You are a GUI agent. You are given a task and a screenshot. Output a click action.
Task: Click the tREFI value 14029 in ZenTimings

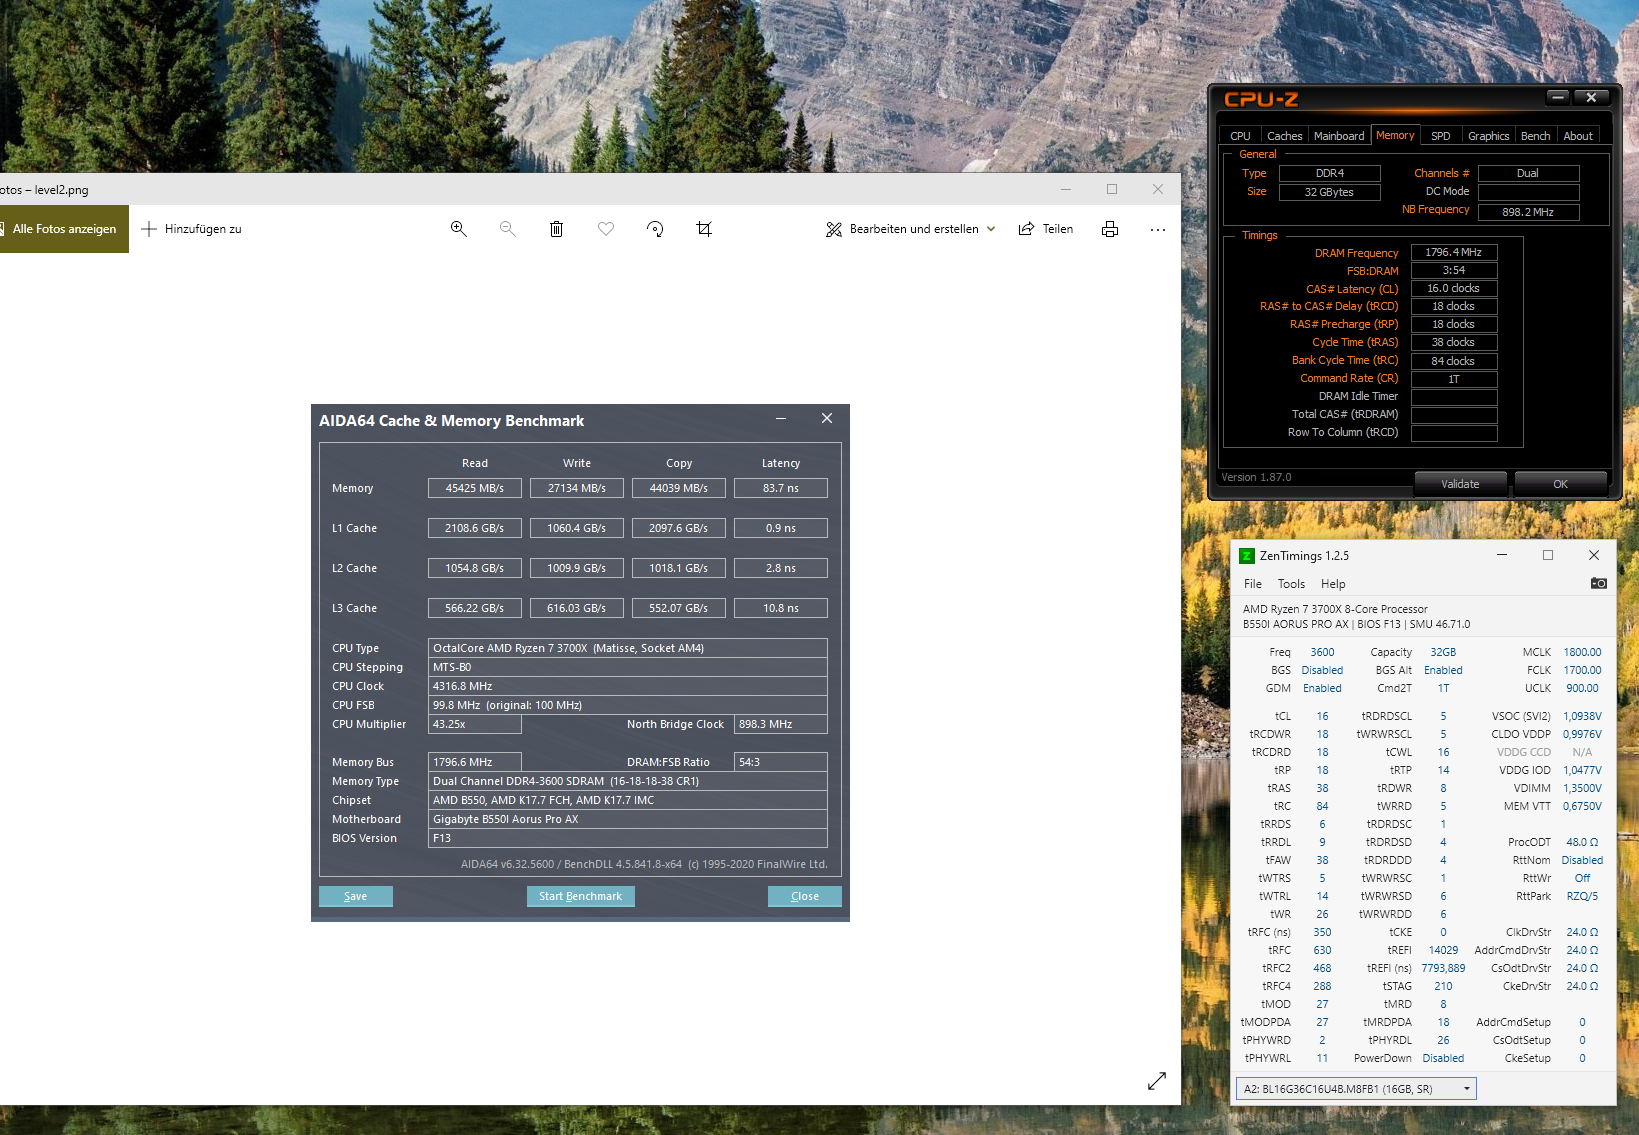coord(1443,950)
